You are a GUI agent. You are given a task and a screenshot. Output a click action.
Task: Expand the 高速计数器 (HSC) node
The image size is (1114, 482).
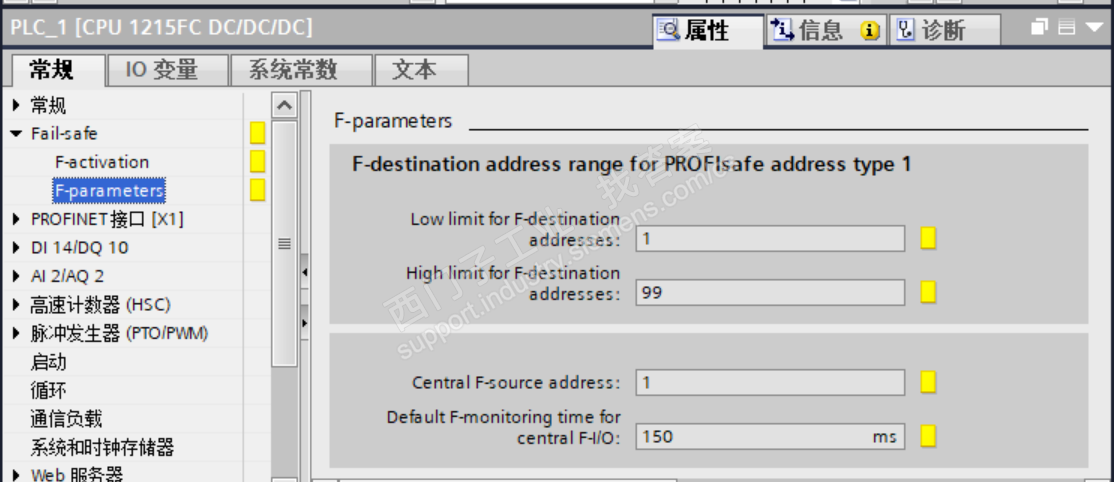pyautogui.click(x=17, y=304)
